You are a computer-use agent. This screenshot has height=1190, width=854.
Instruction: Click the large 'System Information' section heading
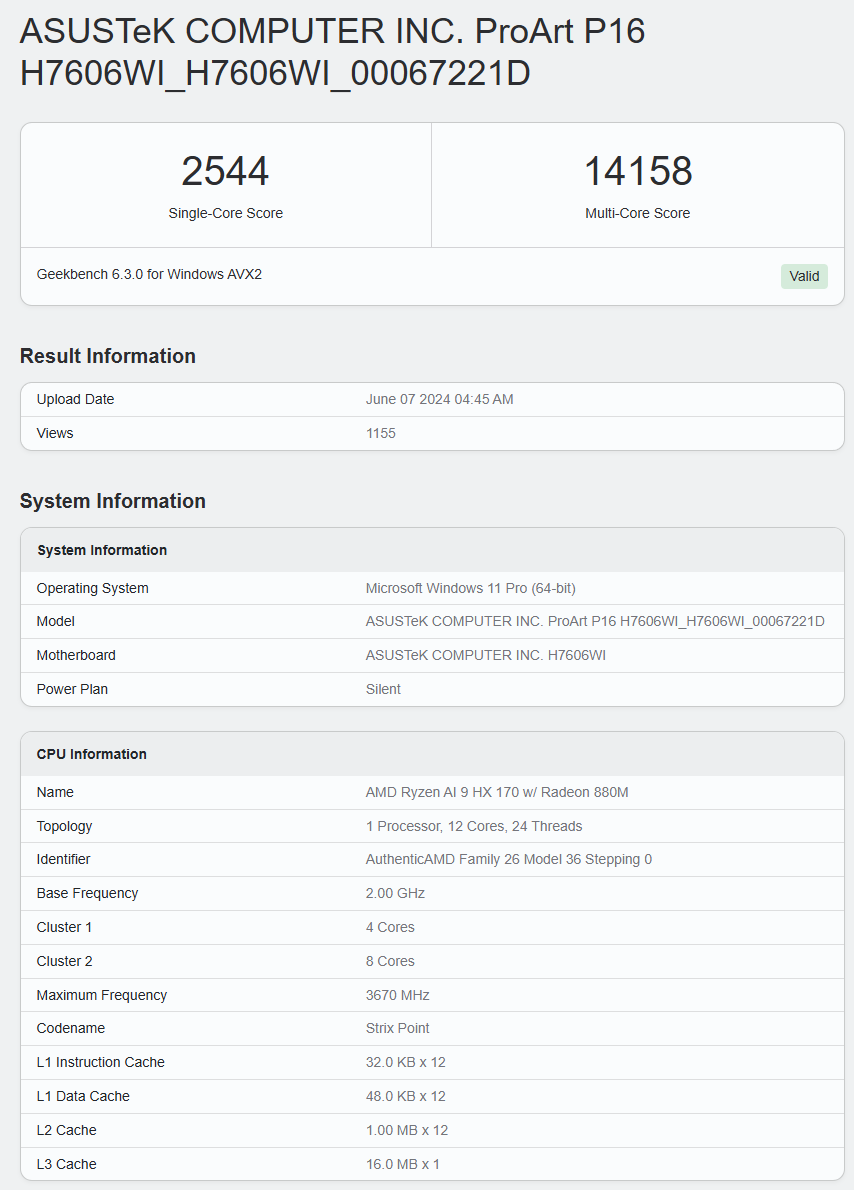112,501
